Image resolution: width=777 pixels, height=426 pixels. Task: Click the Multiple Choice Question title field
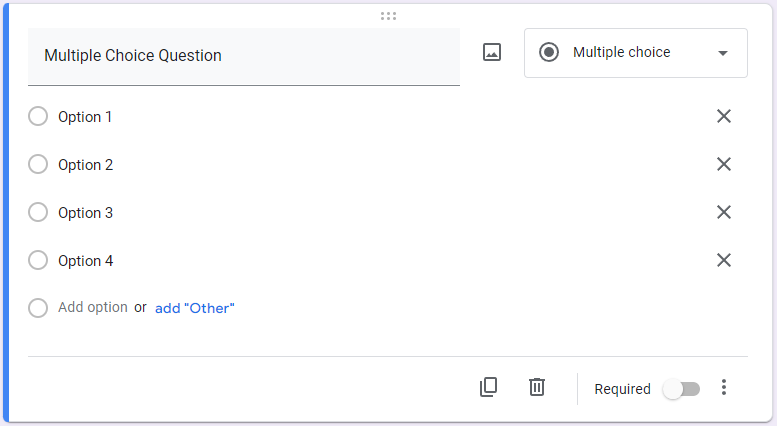click(x=243, y=56)
